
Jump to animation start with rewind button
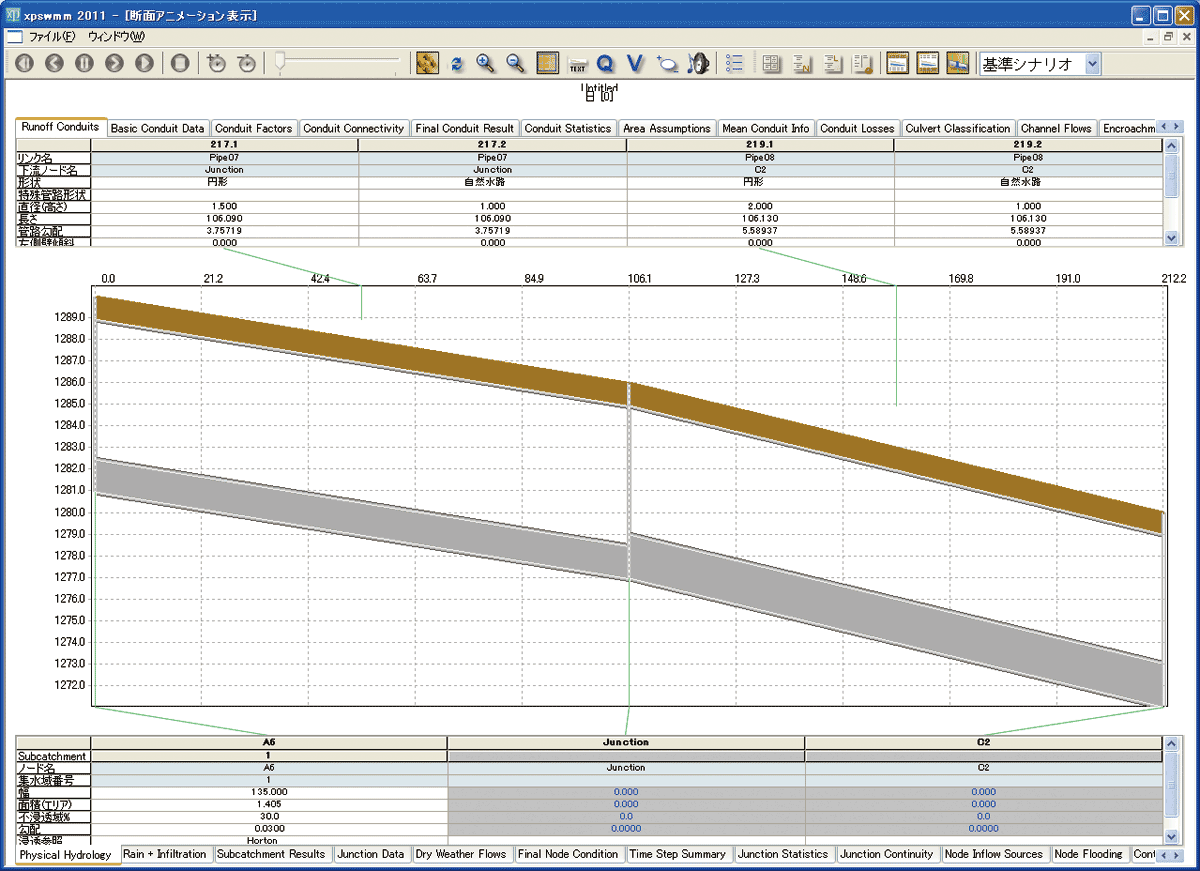tap(24, 63)
